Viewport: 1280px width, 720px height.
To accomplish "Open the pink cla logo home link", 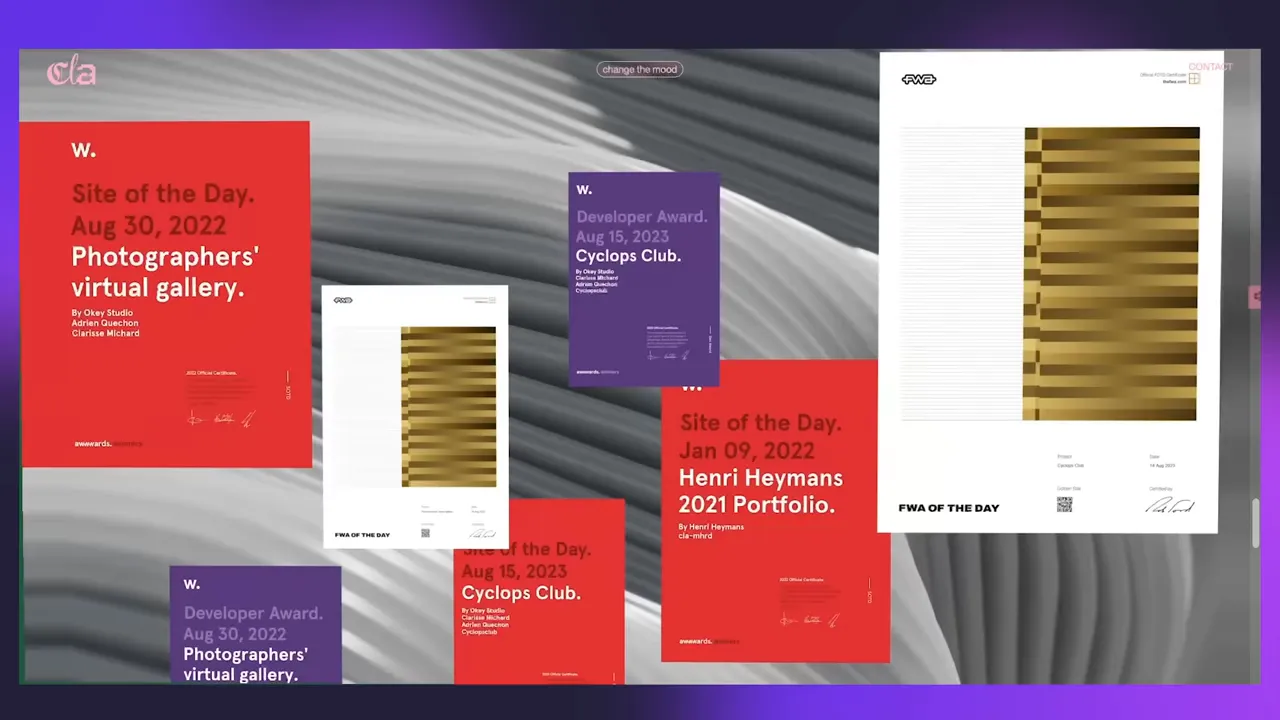I will [71, 72].
